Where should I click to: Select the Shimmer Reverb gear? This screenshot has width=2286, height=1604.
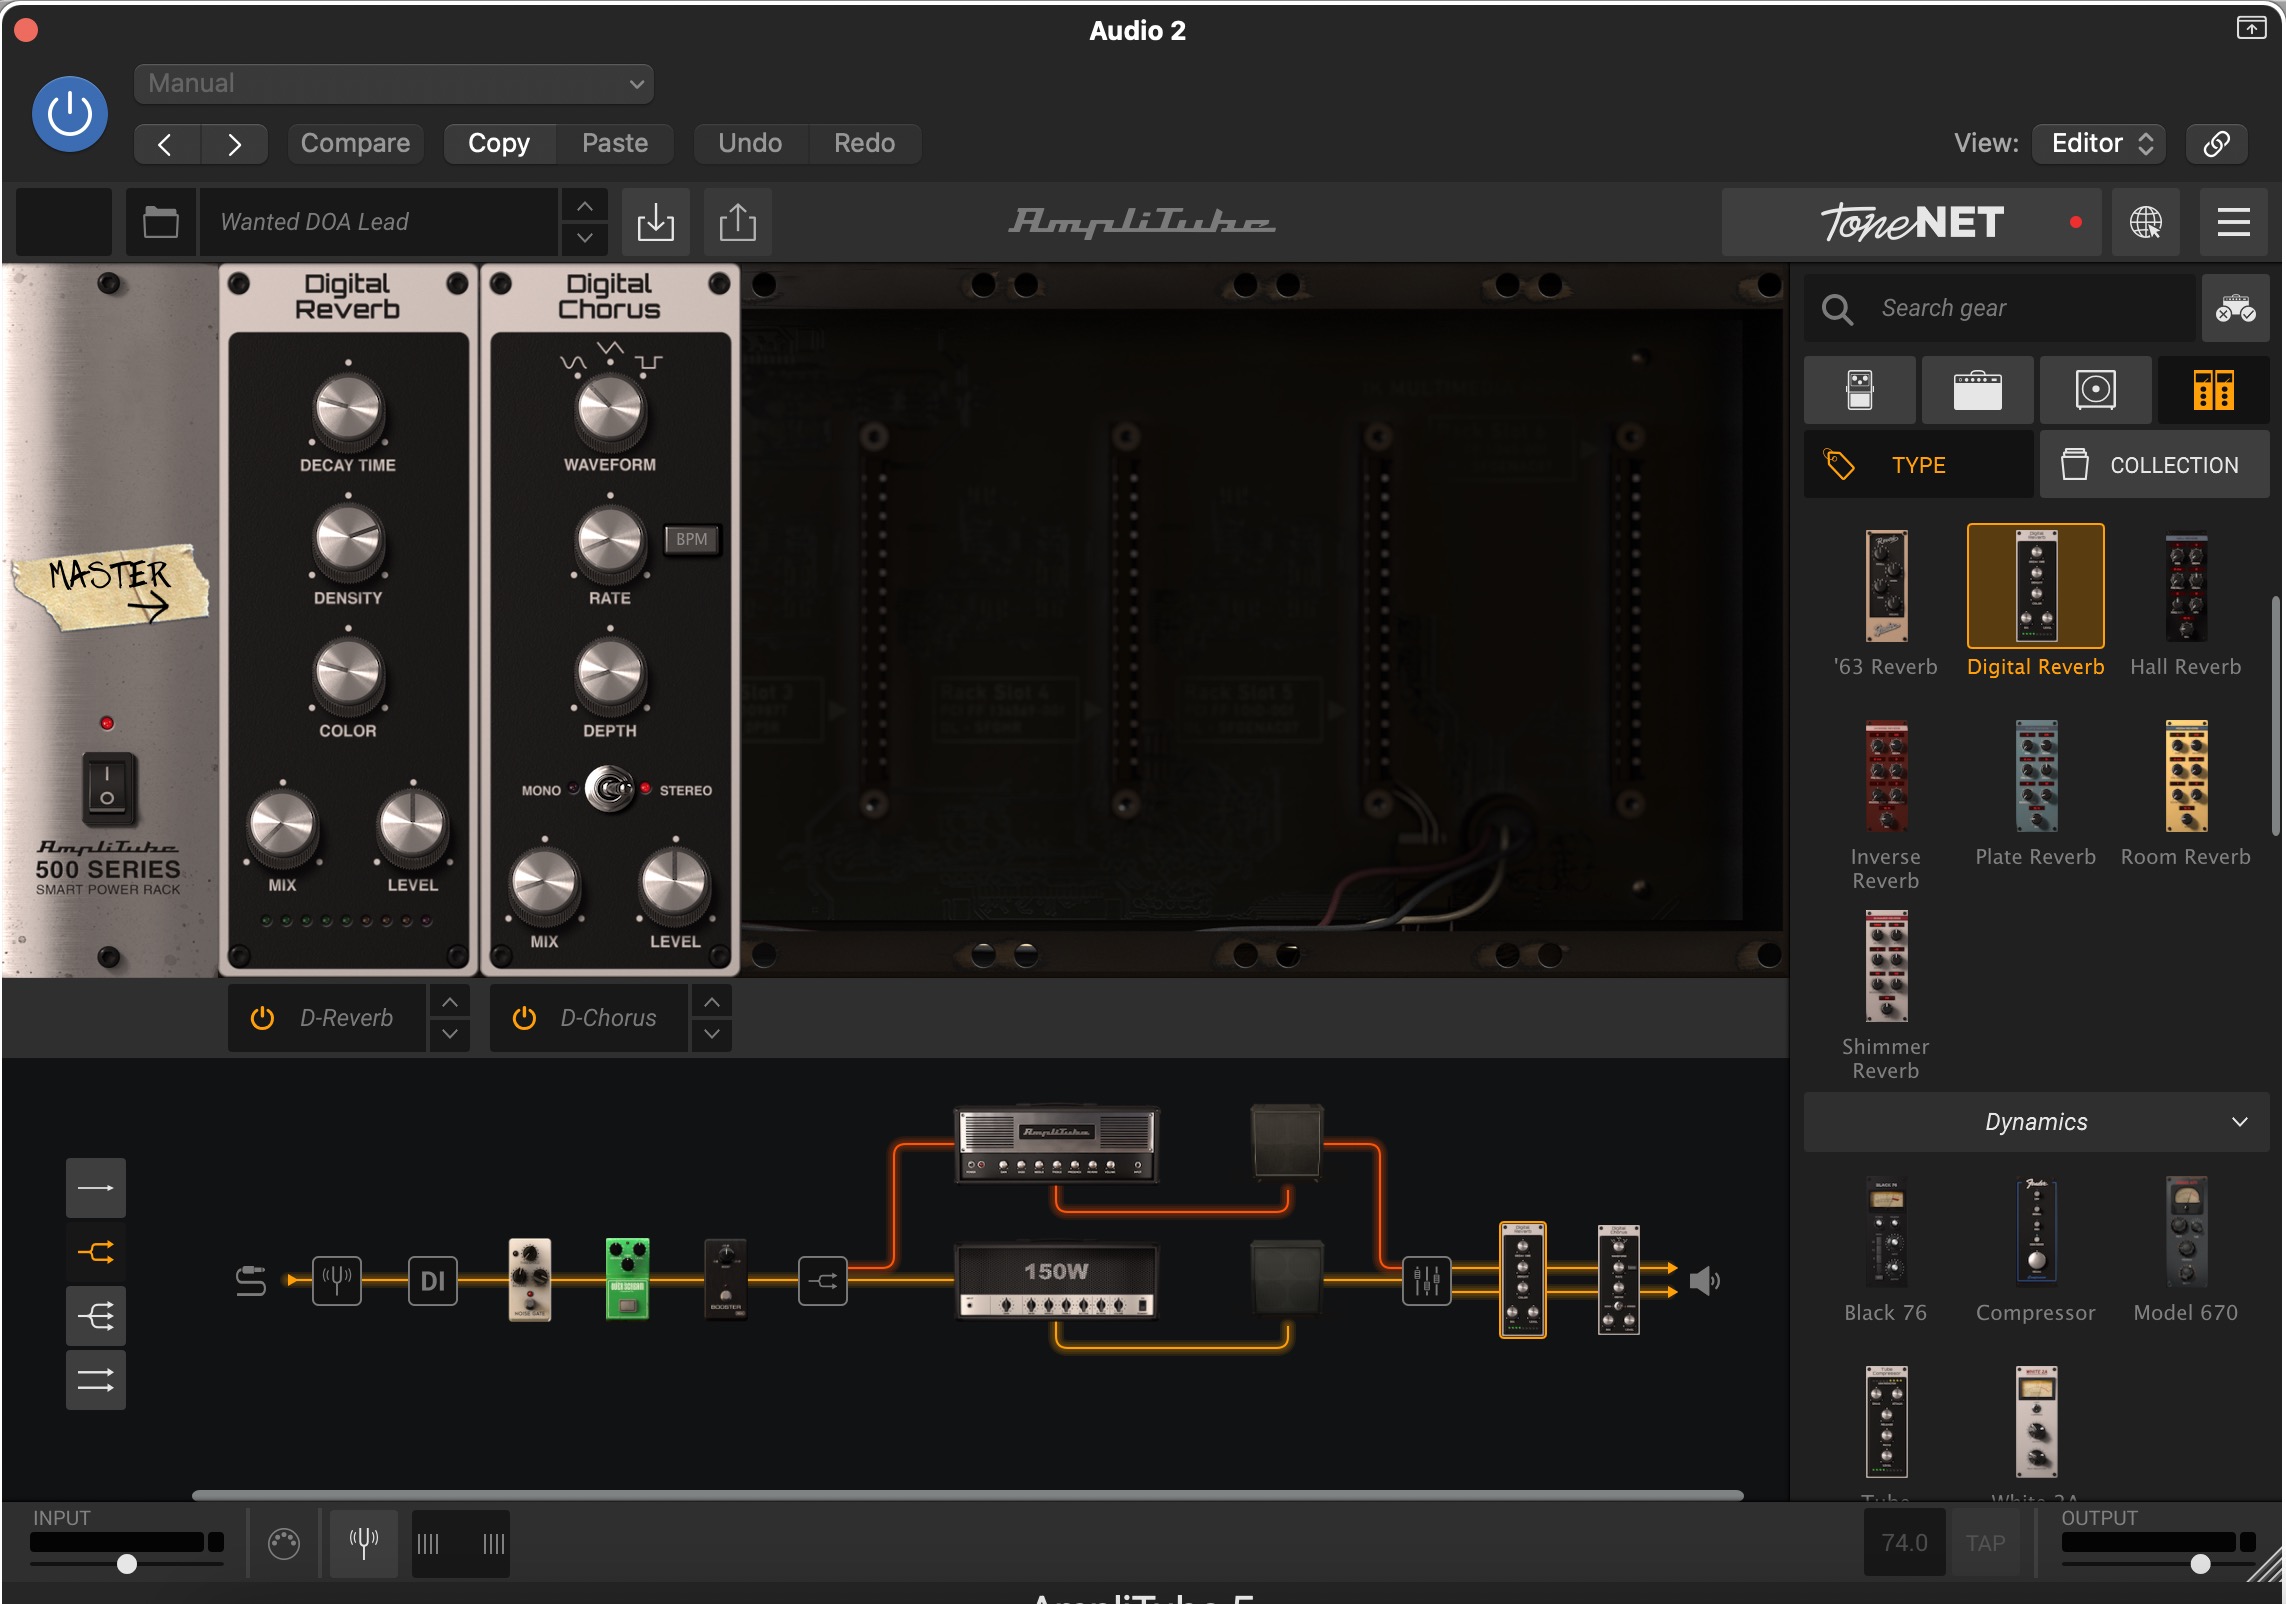1886,966
